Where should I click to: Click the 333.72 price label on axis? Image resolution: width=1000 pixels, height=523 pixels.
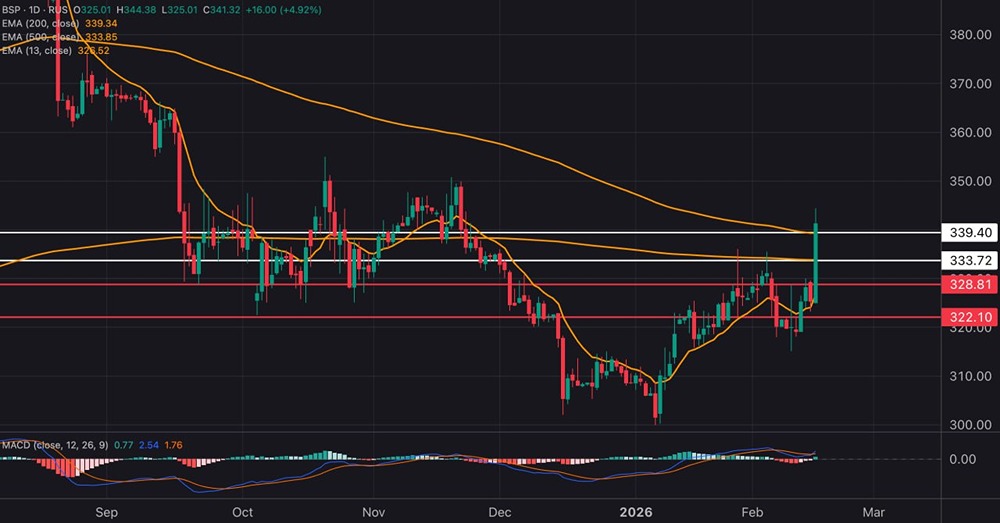pyautogui.click(x=970, y=260)
